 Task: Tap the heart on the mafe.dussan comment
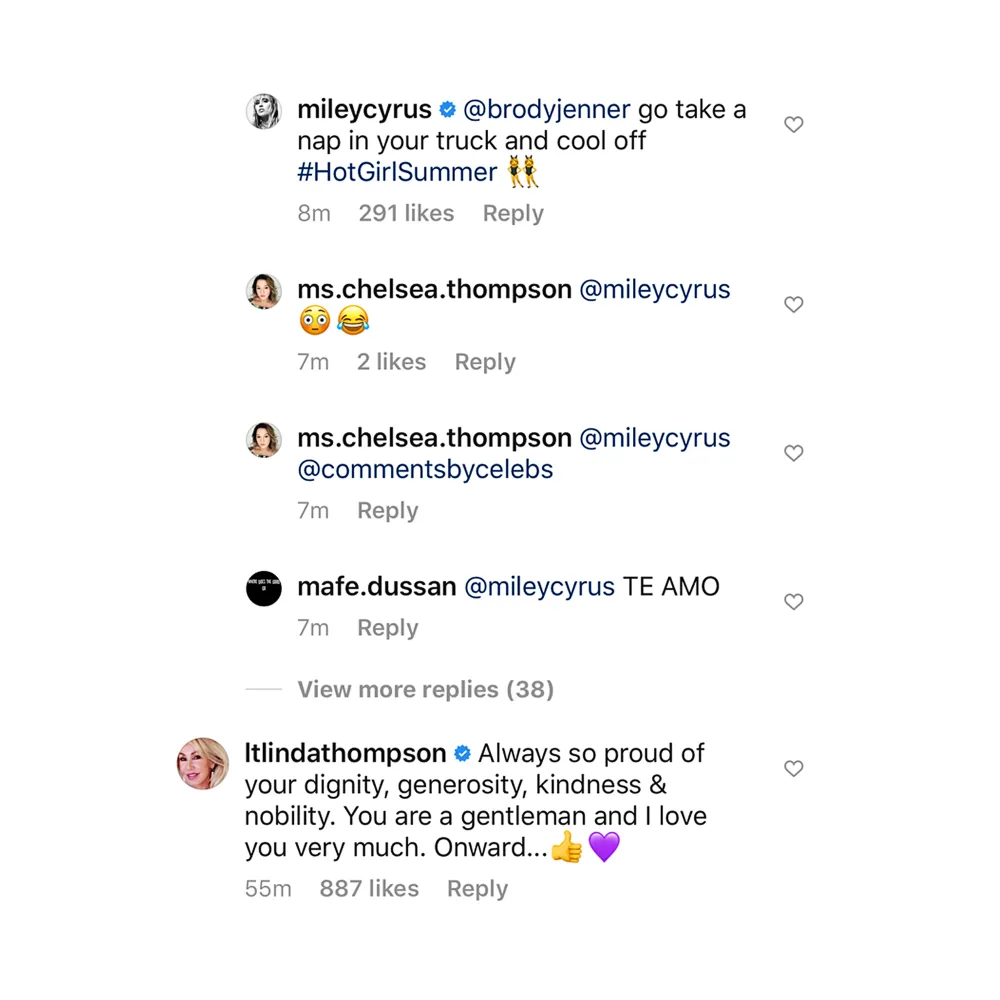[793, 602]
